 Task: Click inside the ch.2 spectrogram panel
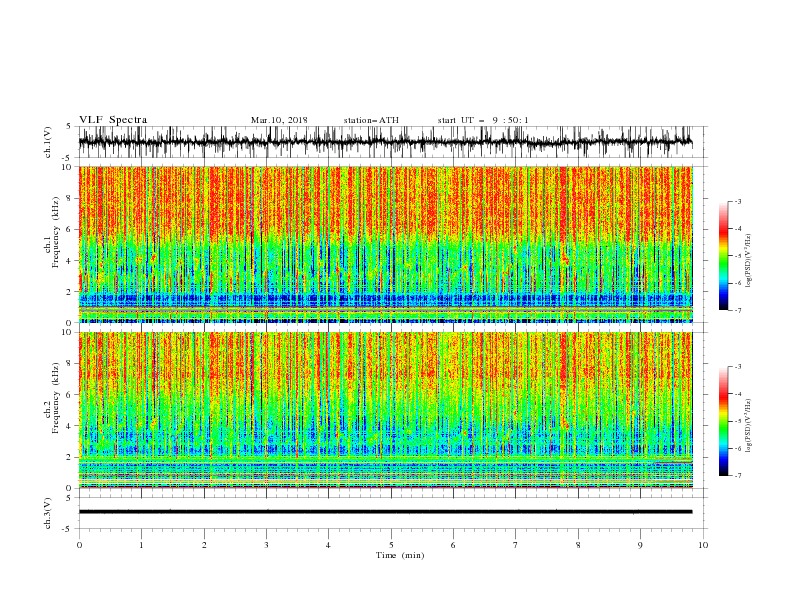click(x=385, y=410)
